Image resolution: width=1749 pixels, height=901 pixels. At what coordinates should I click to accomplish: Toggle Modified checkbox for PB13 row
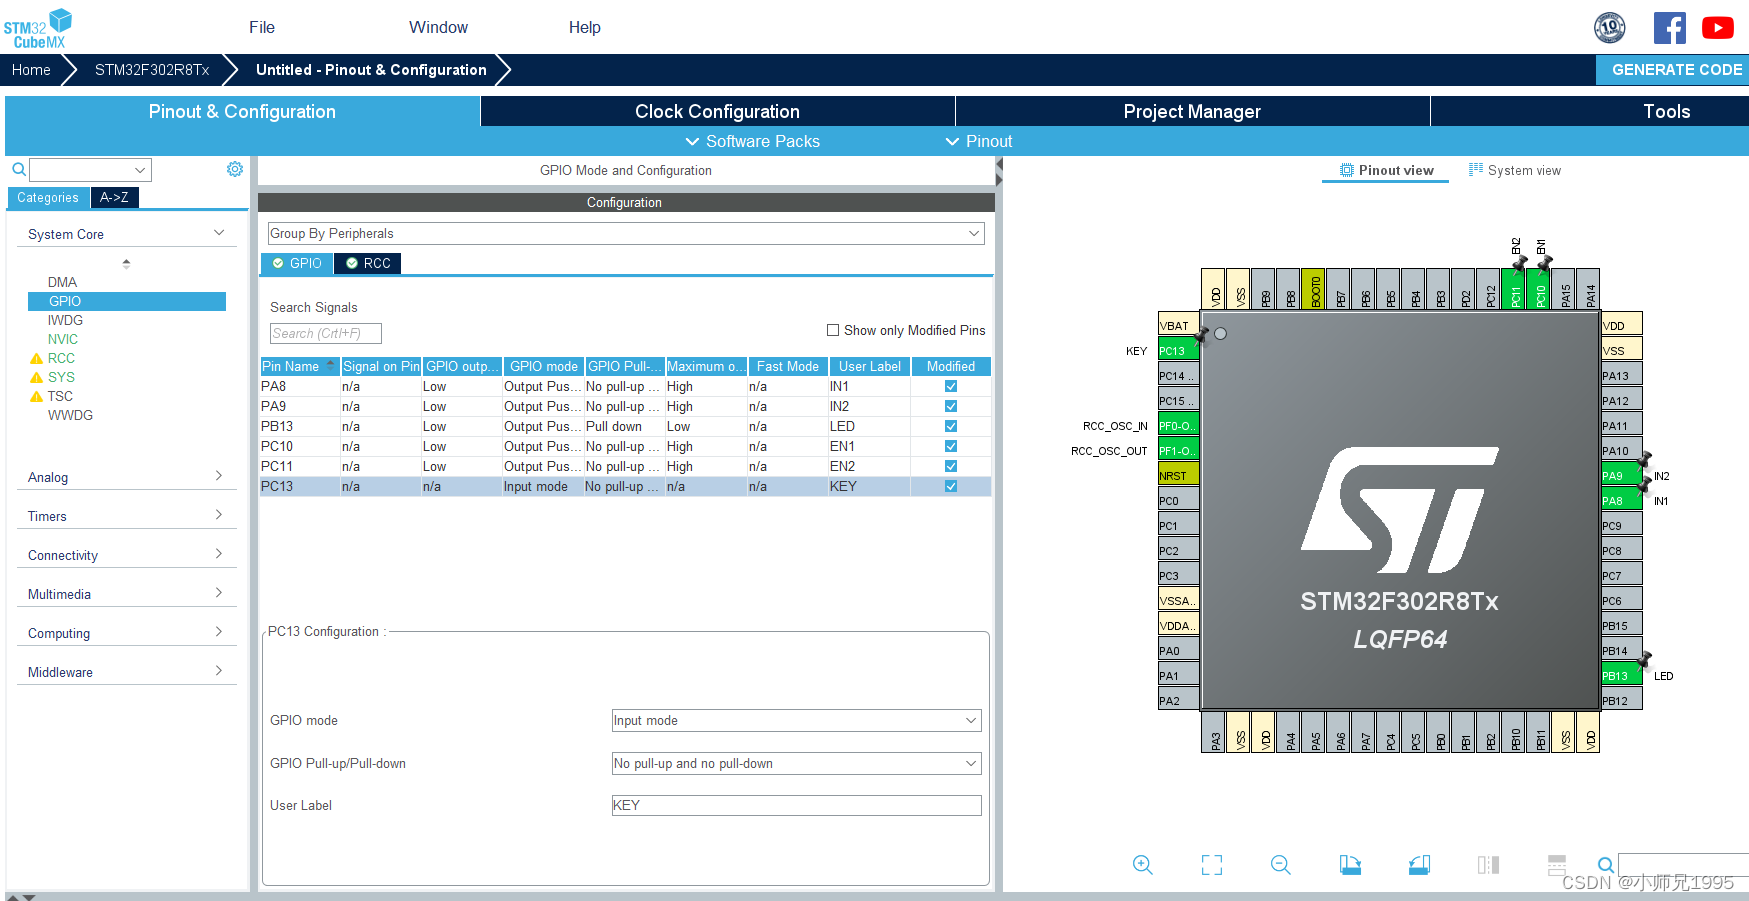(x=951, y=426)
